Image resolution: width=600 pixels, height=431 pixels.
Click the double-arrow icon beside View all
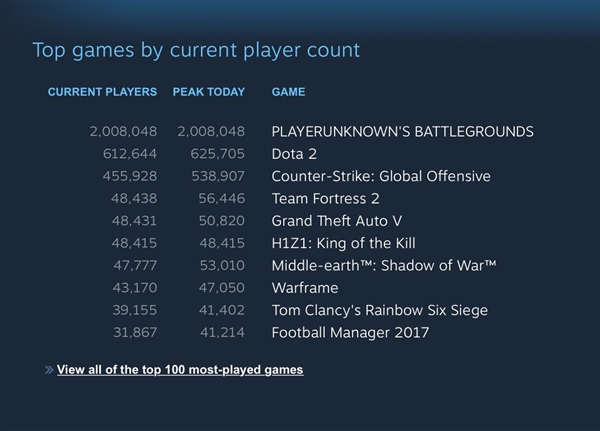pos(49,370)
